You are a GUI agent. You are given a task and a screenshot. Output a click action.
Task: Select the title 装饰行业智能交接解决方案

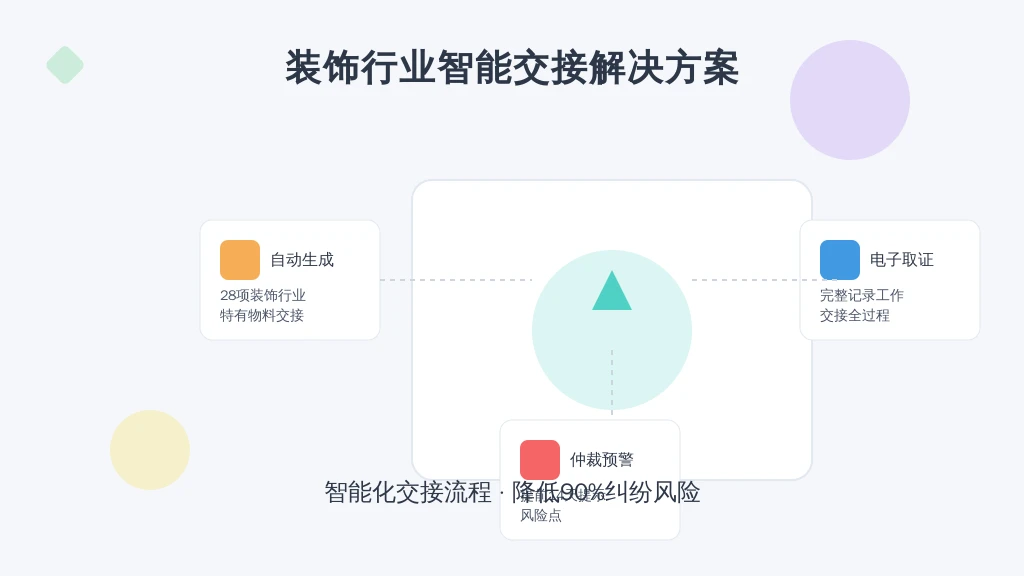click(512, 68)
